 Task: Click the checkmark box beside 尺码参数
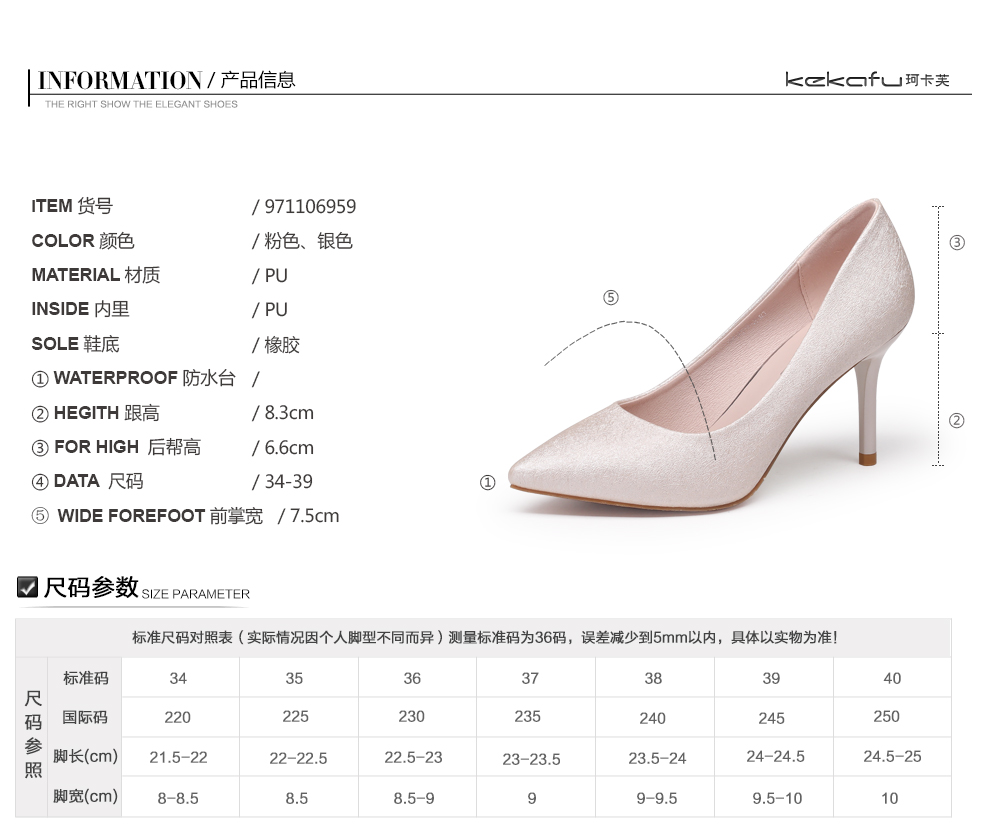28,587
